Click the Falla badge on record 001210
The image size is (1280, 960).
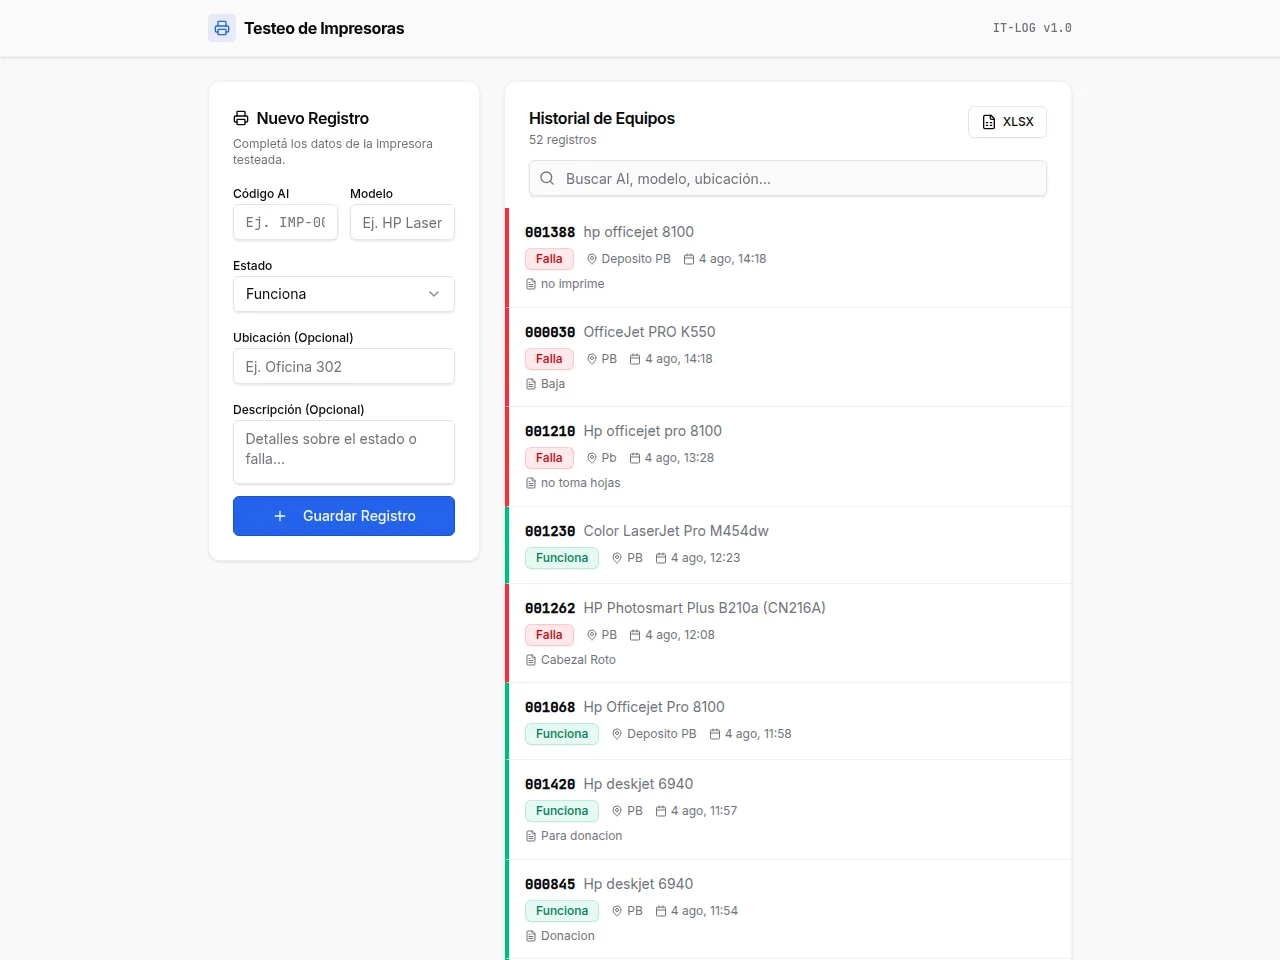coord(549,458)
